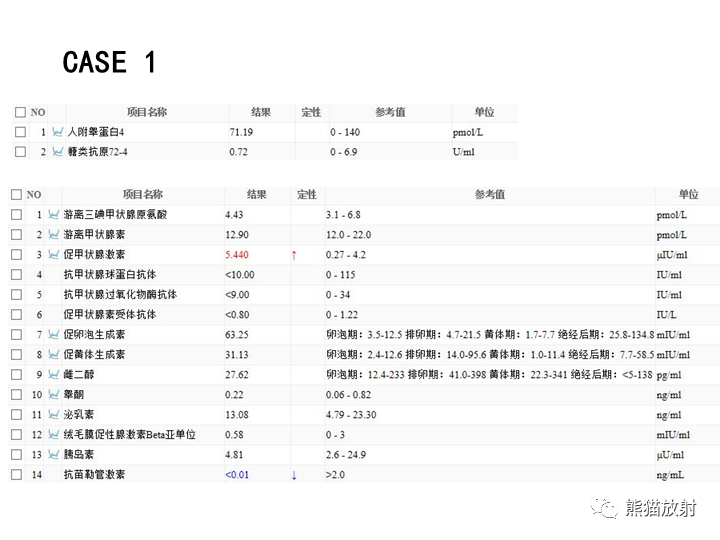Check the box for 游离甲状腺素 row

tap(17, 235)
